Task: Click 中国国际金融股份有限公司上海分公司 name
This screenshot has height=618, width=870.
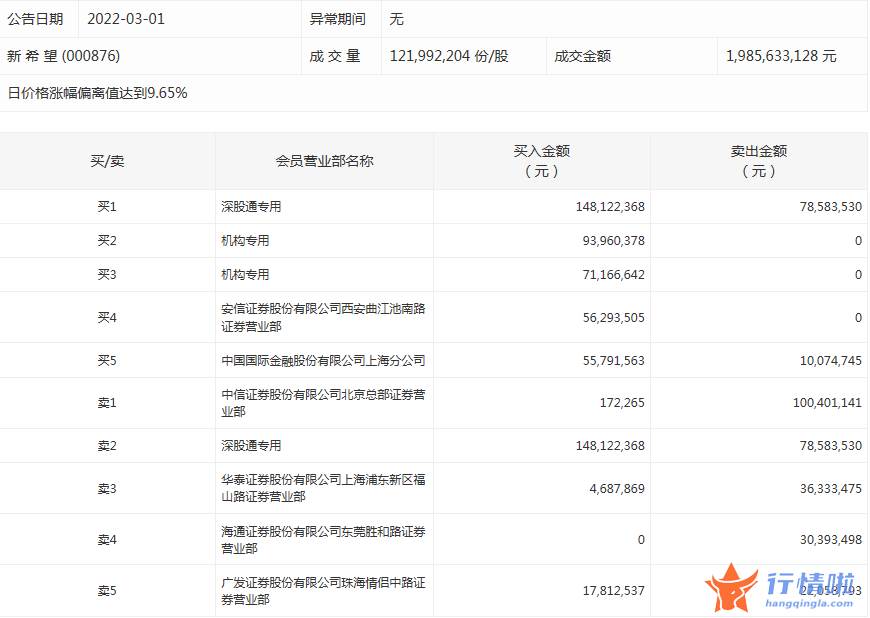Action: pyautogui.click(x=323, y=361)
